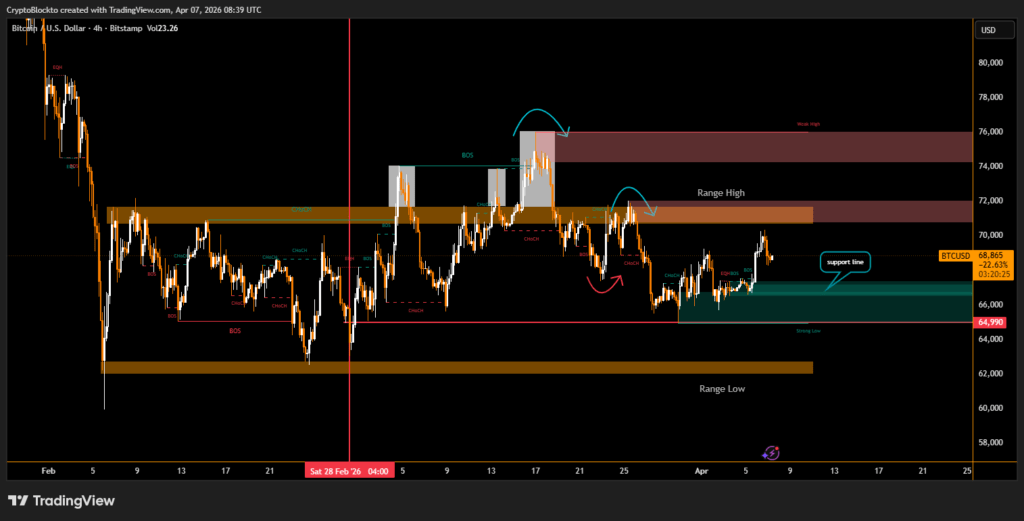Viewport: 1024px width, 521px height.
Task: Click the red 64,990 price label
Action: click(x=988, y=322)
